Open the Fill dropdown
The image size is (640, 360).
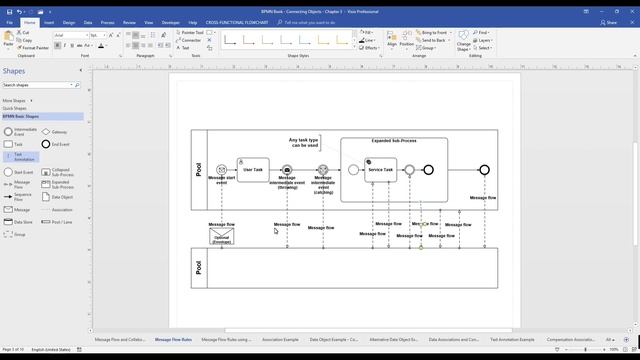tap(366, 32)
